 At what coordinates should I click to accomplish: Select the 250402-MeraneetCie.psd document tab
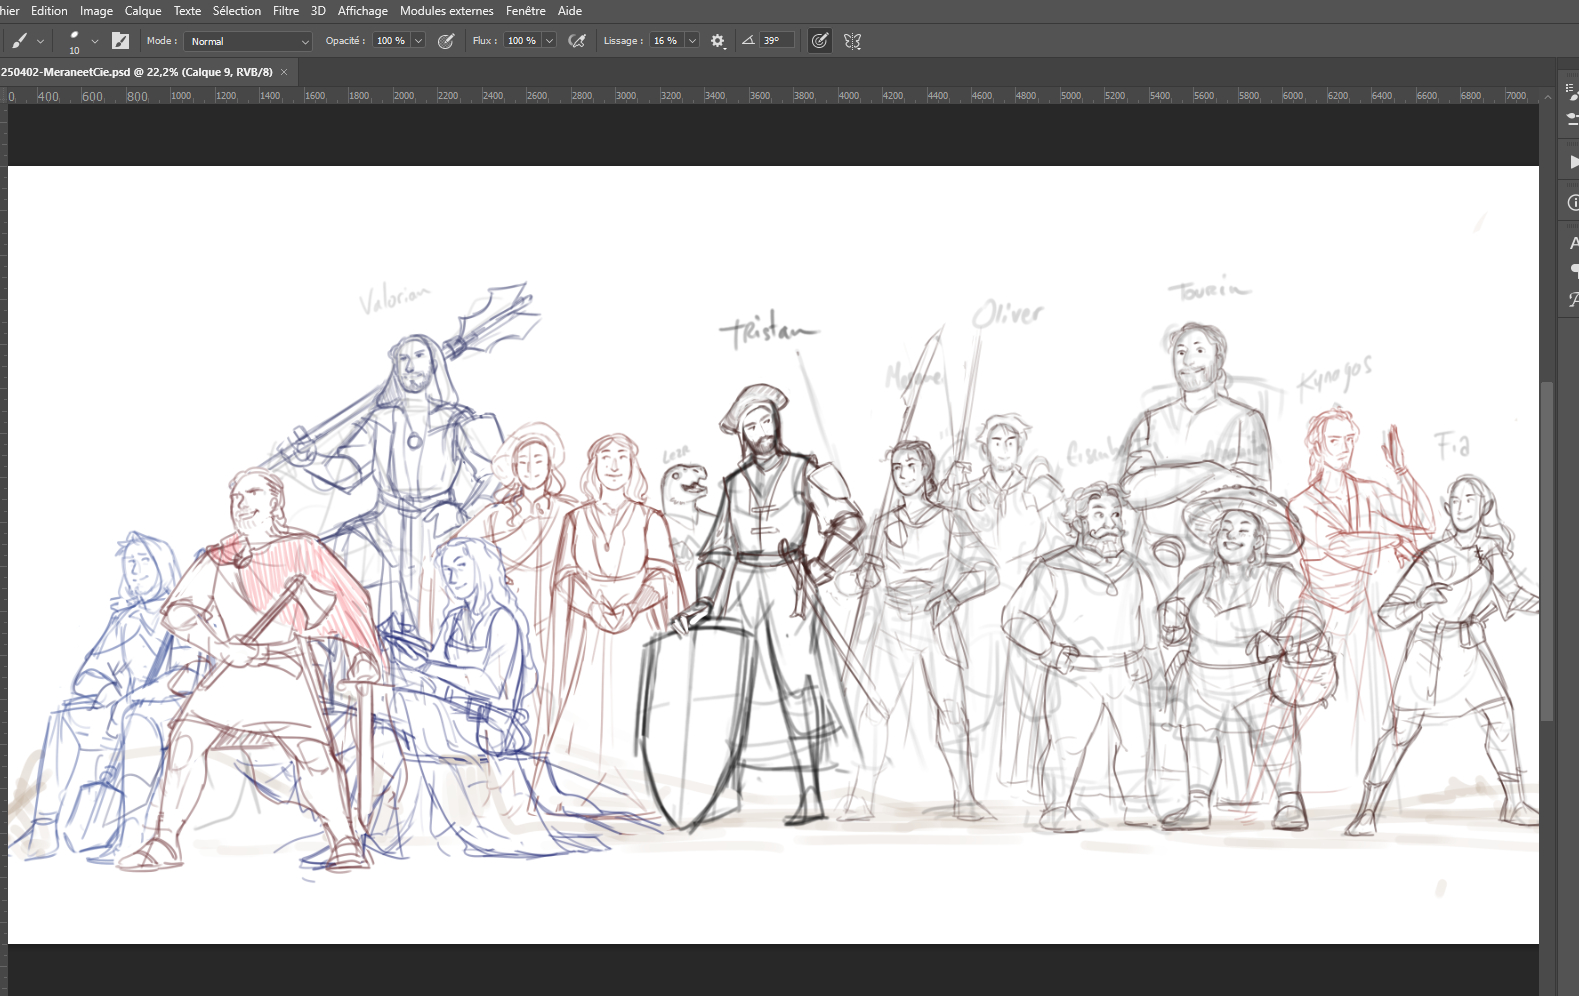coord(136,72)
